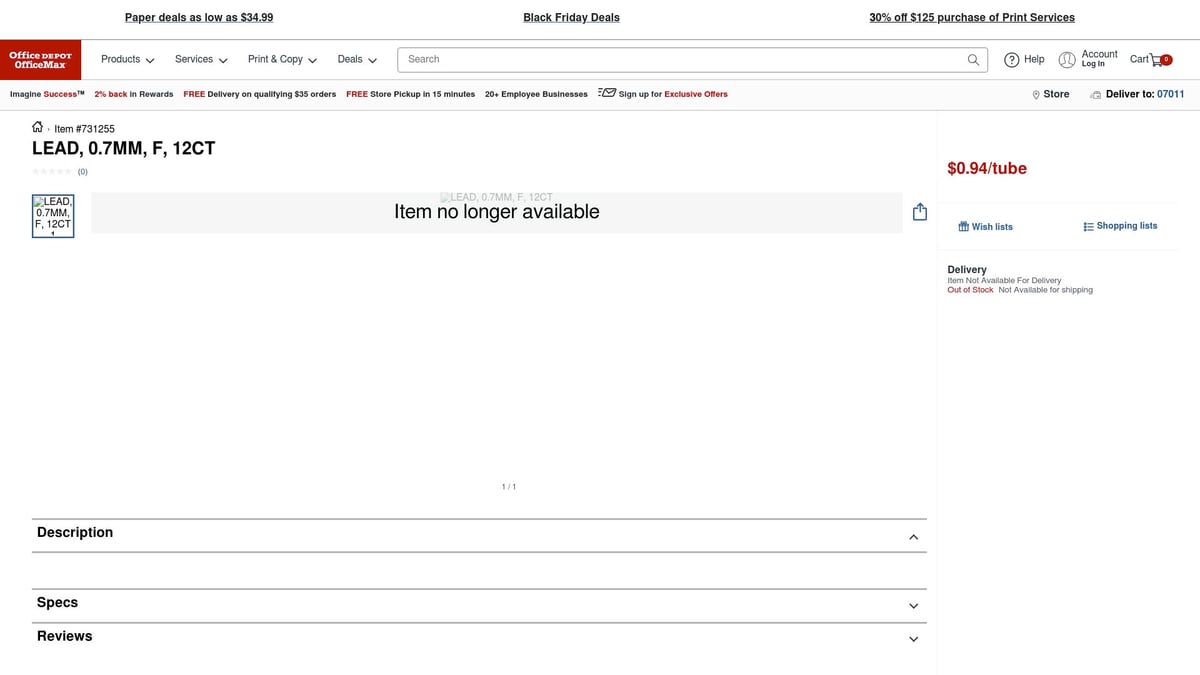Expand the Products menu
This screenshot has height=675, width=1200.
[127, 60]
